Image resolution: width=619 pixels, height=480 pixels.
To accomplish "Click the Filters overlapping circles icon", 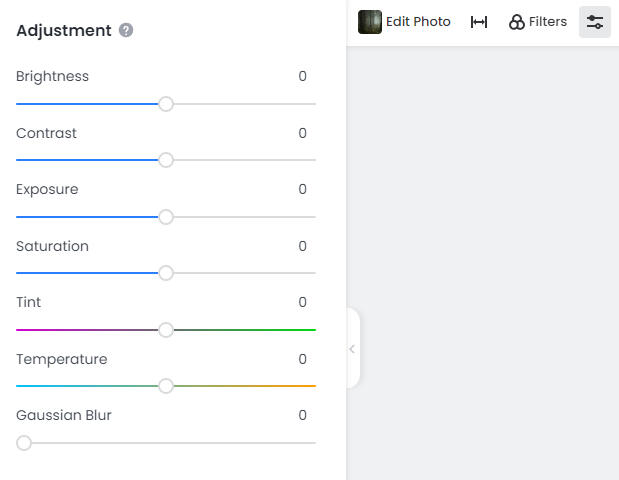I will coord(517,22).
